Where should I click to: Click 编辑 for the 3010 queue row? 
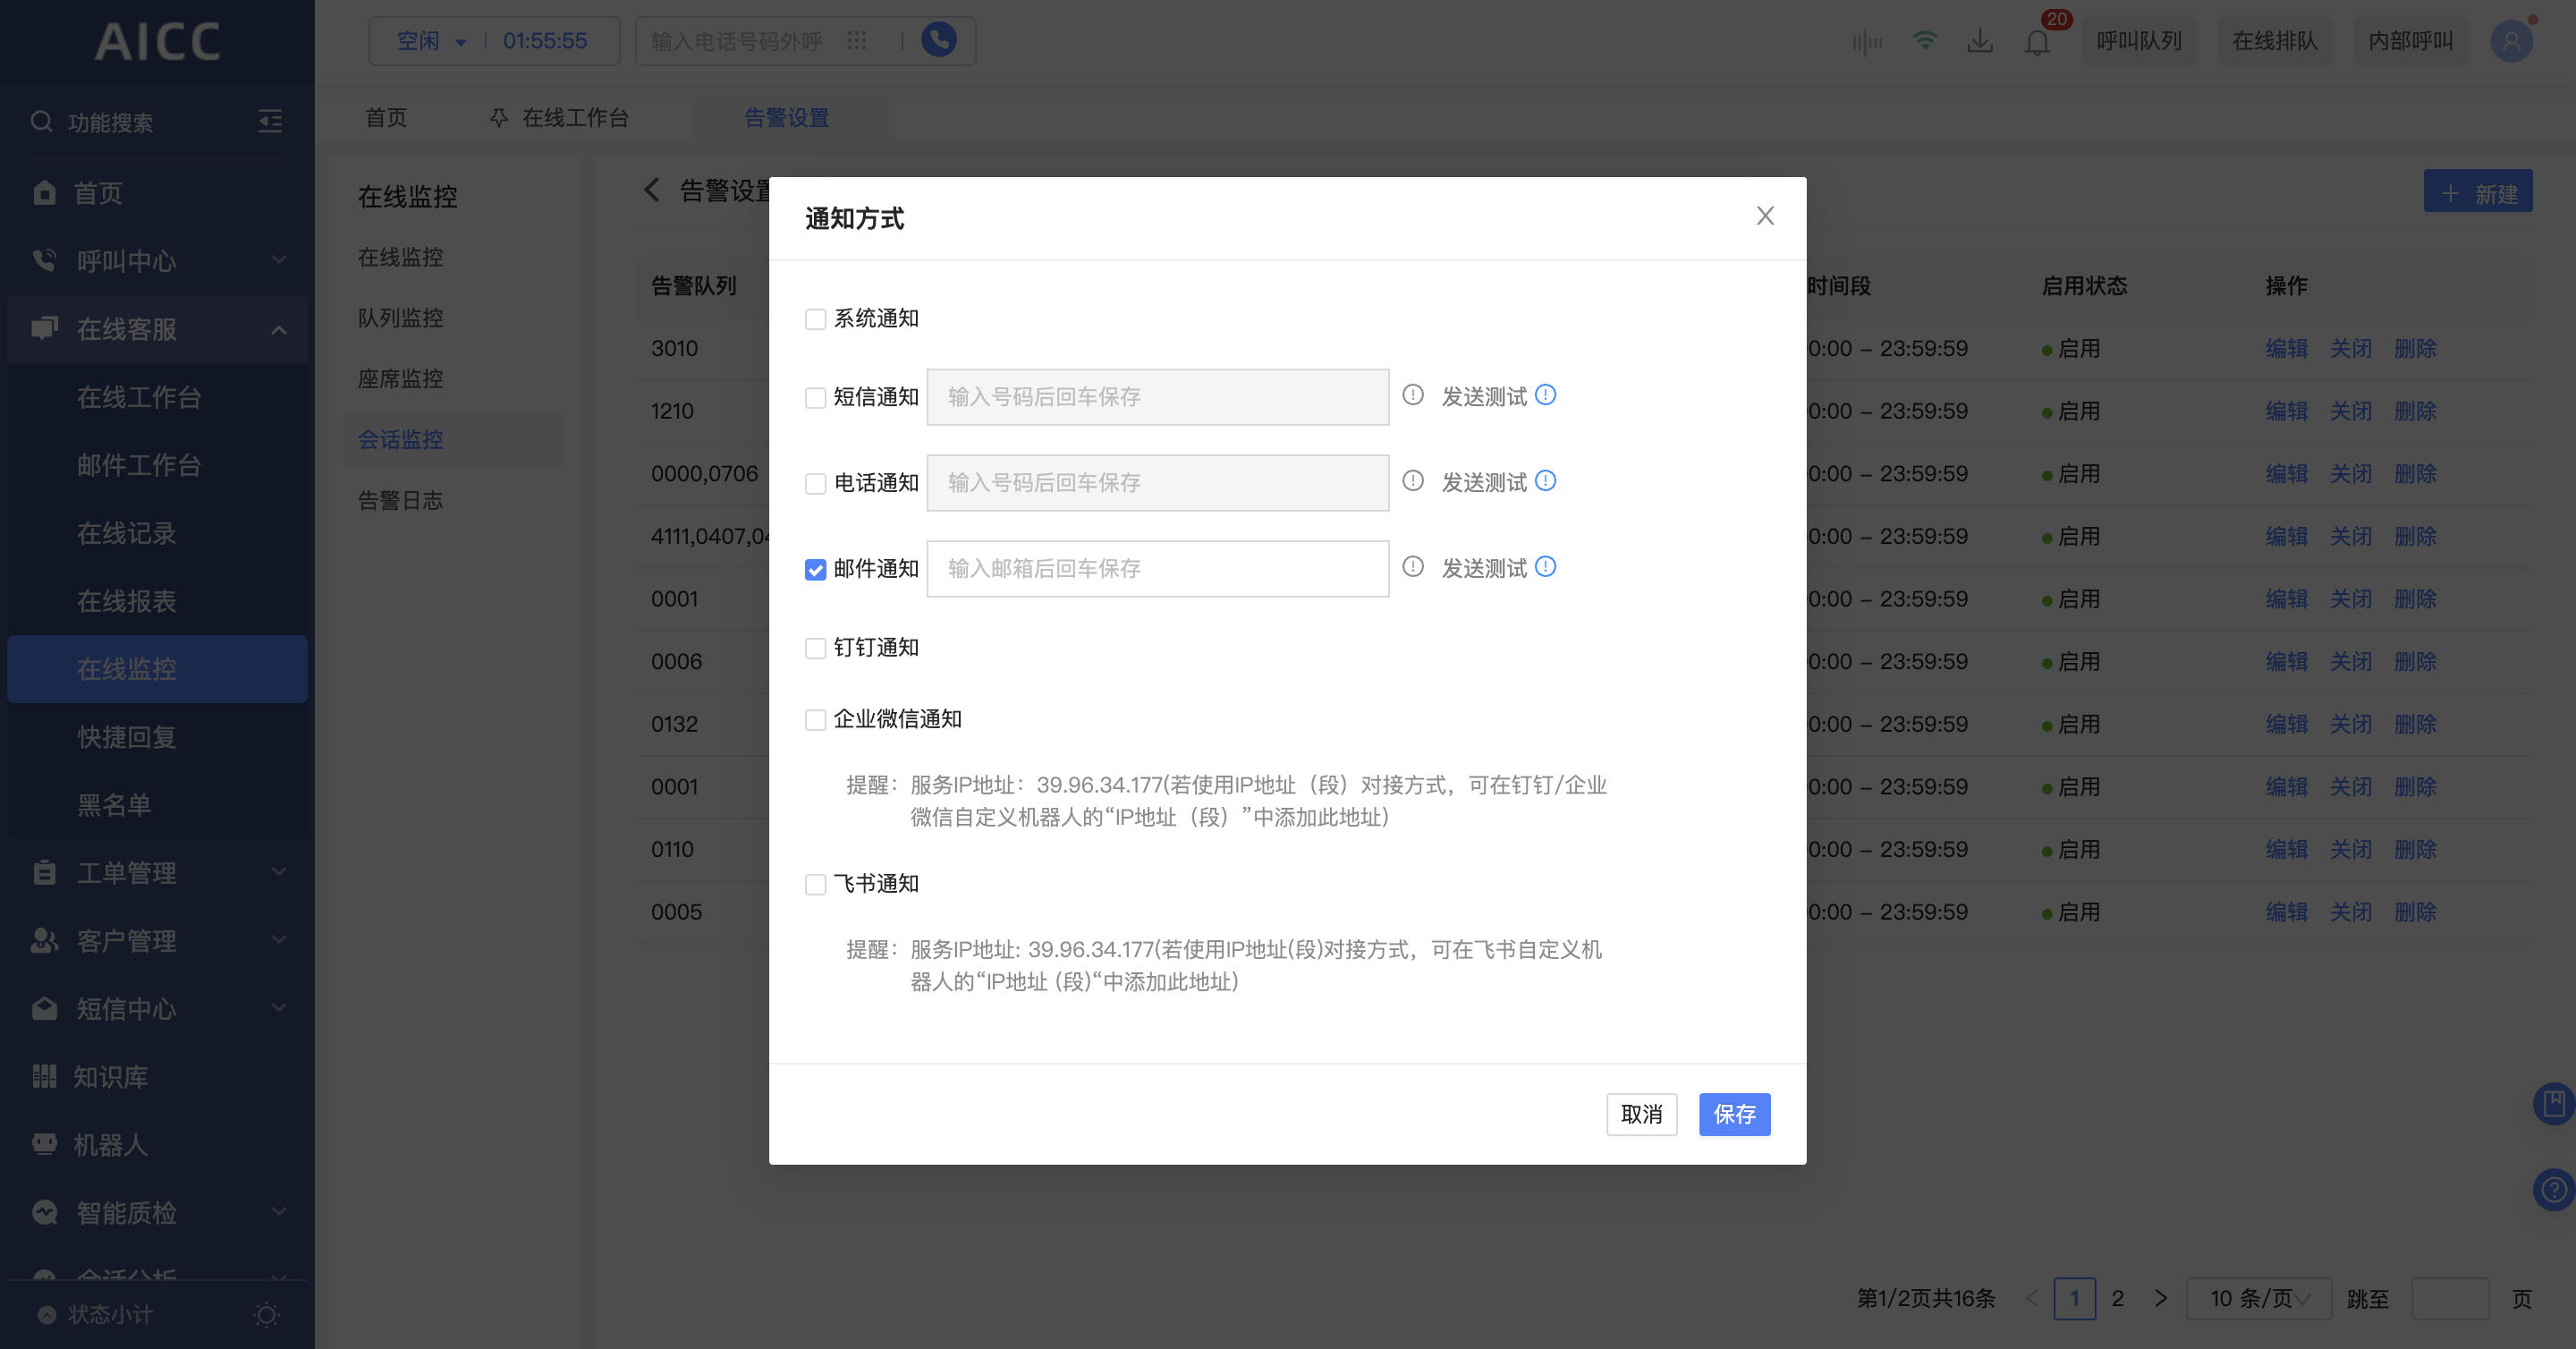coord(2286,348)
